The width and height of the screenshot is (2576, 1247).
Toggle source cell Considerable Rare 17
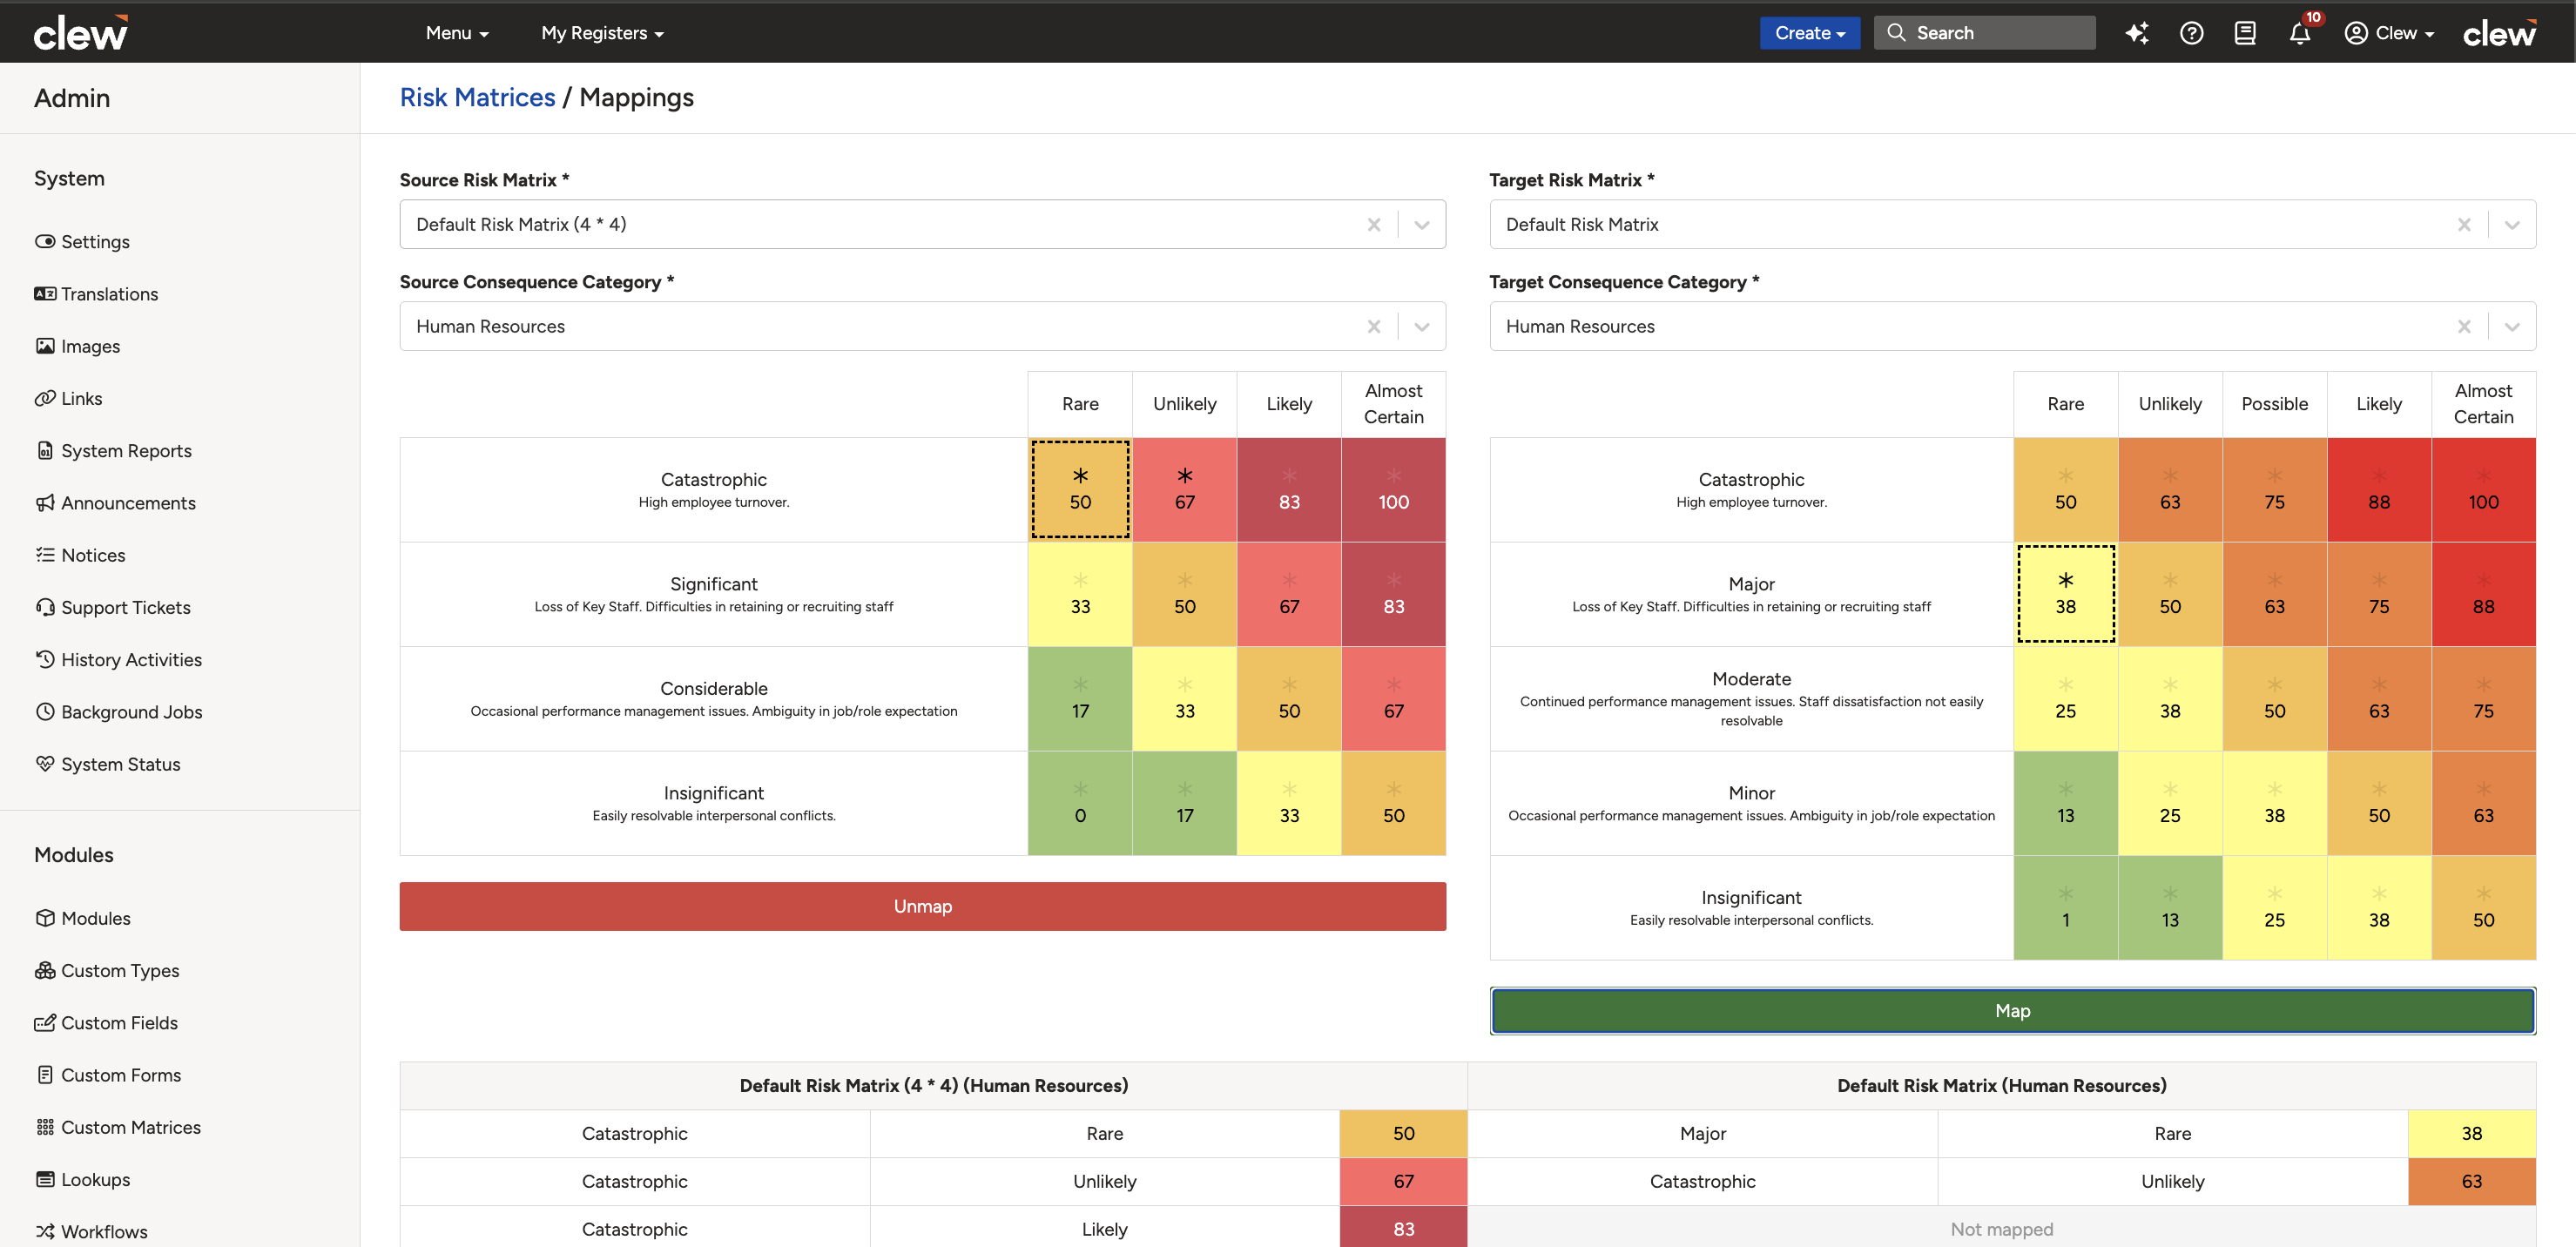coord(1080,699)
